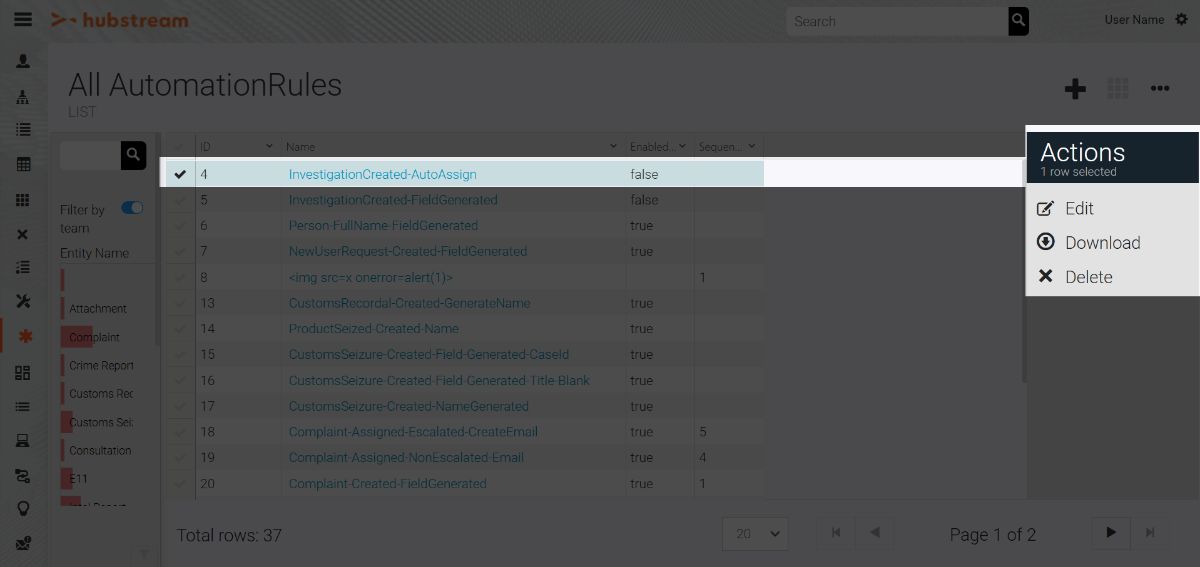
Task: Uncheck the selected row with ID 4
Action: (x=180, y=174)
